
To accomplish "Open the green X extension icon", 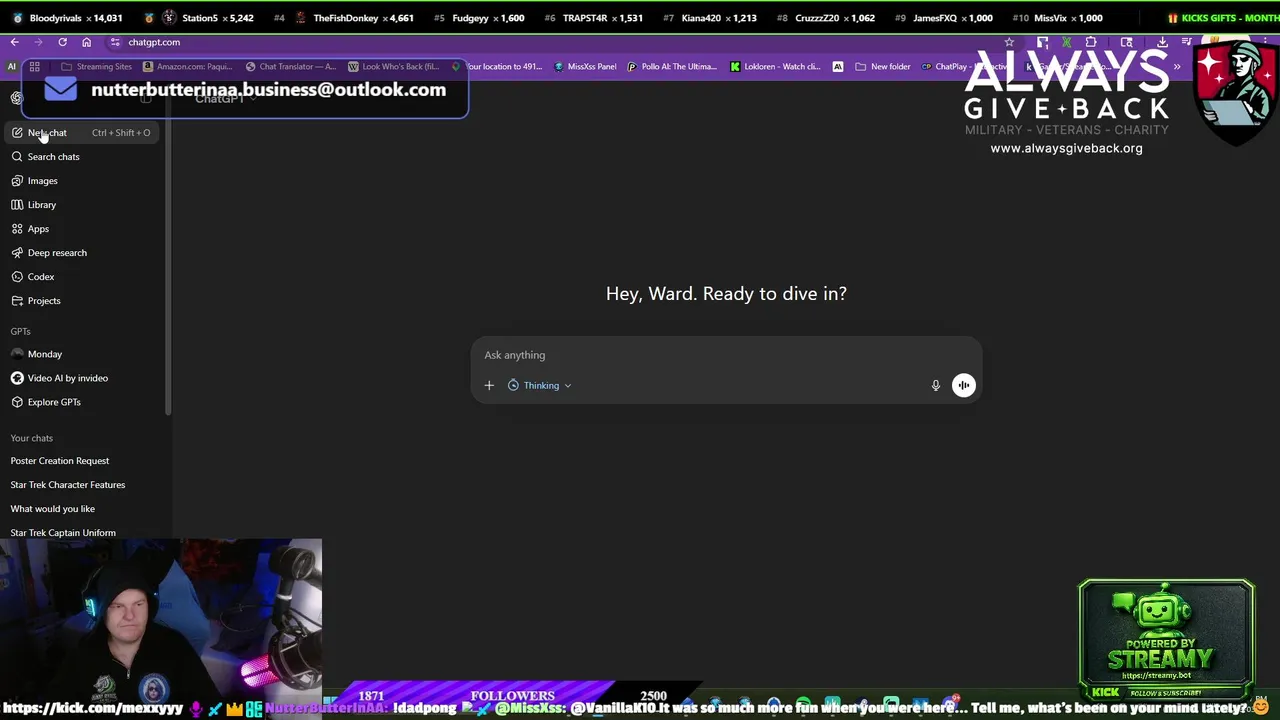I will (1067, 42).
